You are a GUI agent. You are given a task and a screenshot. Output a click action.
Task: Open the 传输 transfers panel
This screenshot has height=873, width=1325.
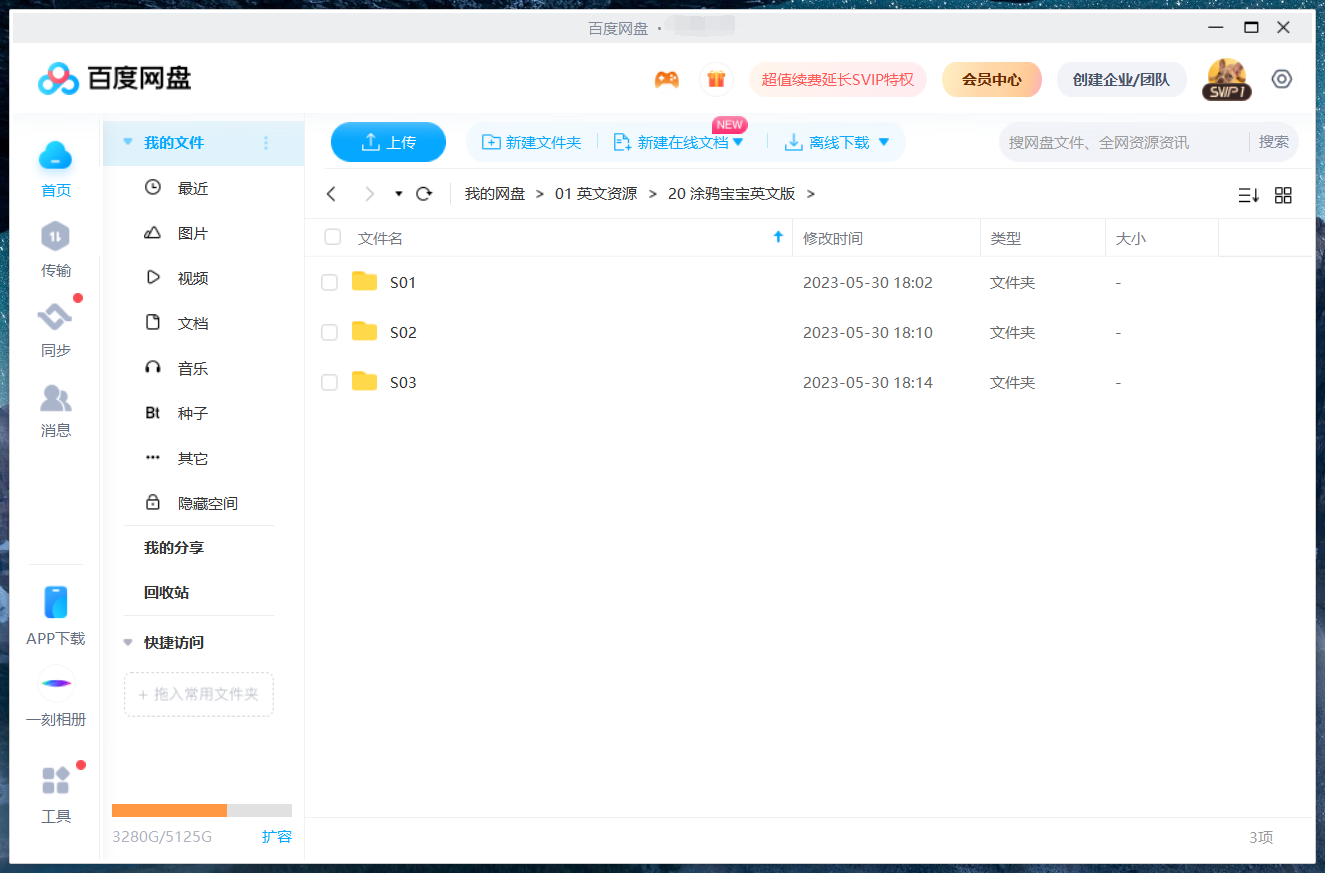coord(55,250)
